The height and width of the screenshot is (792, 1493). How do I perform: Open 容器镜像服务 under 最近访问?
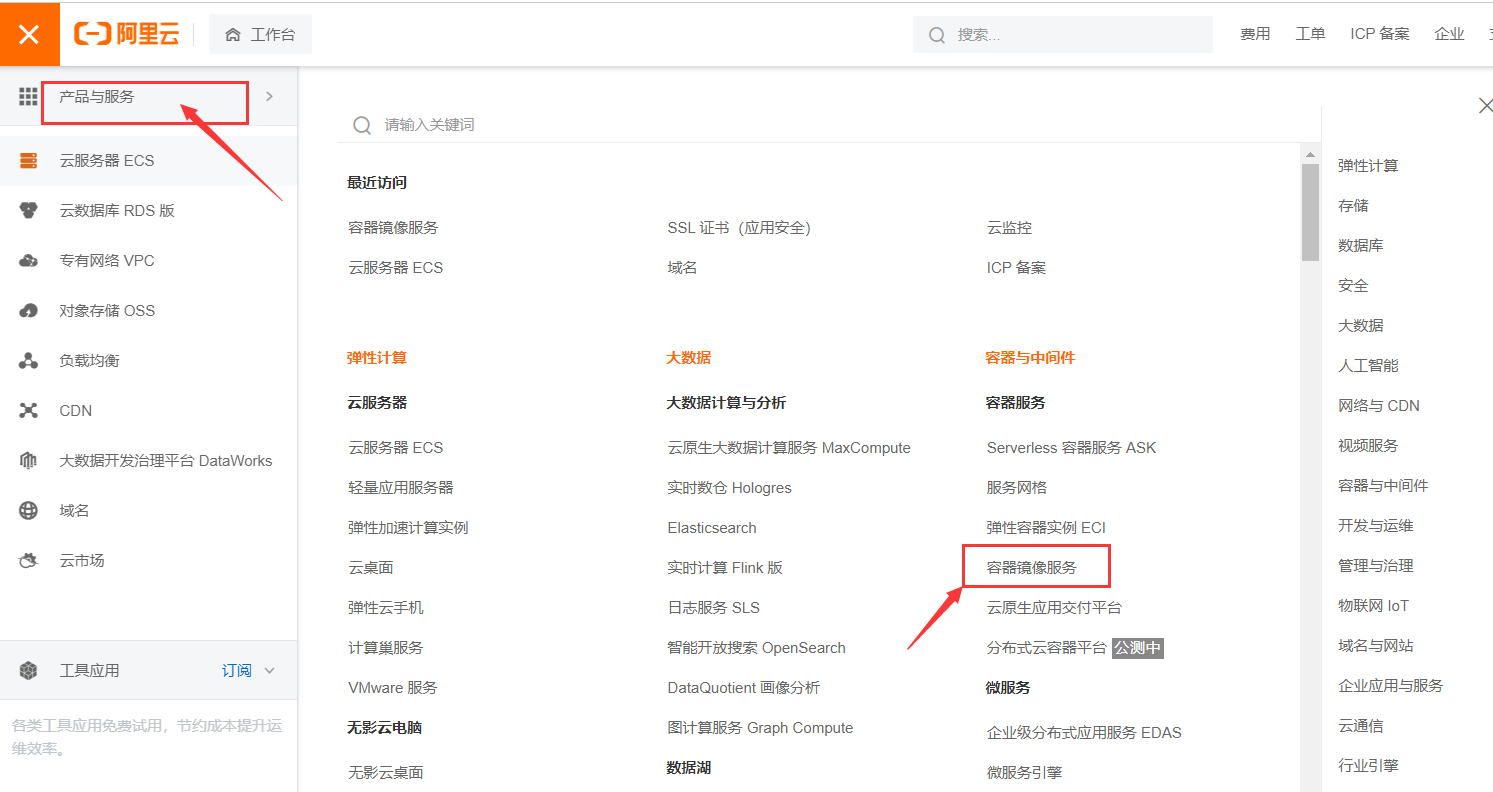tap(393, 228)
